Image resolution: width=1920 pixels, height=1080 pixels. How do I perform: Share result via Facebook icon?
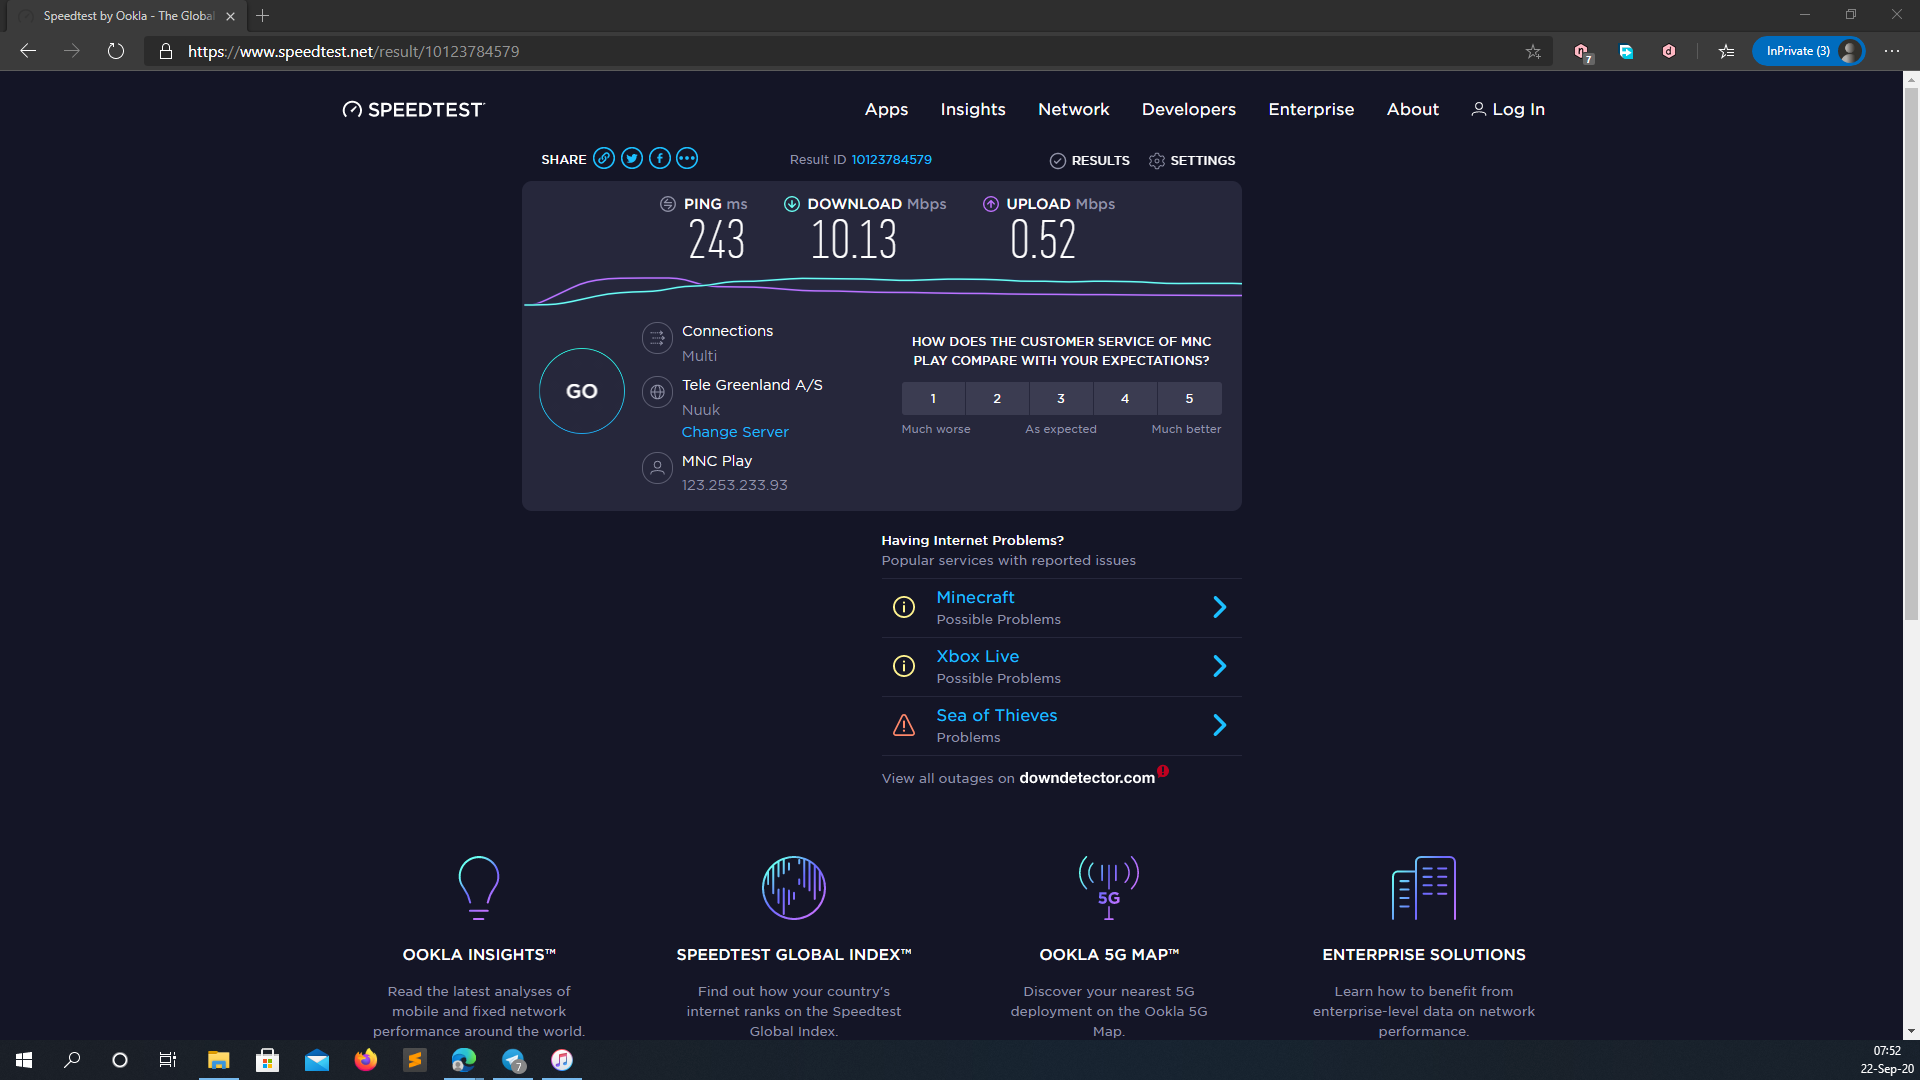click(659, 158)
